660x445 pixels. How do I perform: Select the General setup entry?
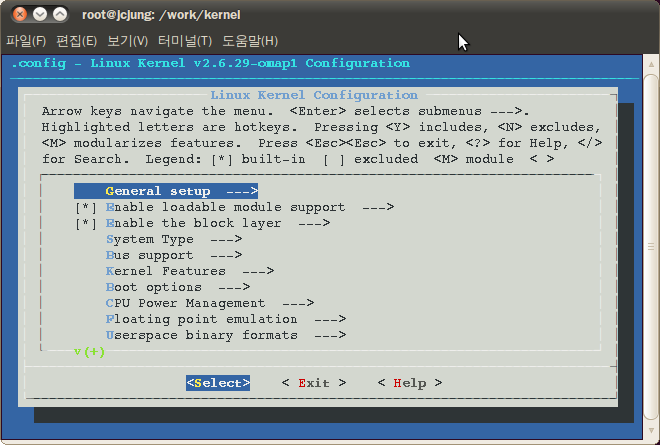click(x=166, y=191)
